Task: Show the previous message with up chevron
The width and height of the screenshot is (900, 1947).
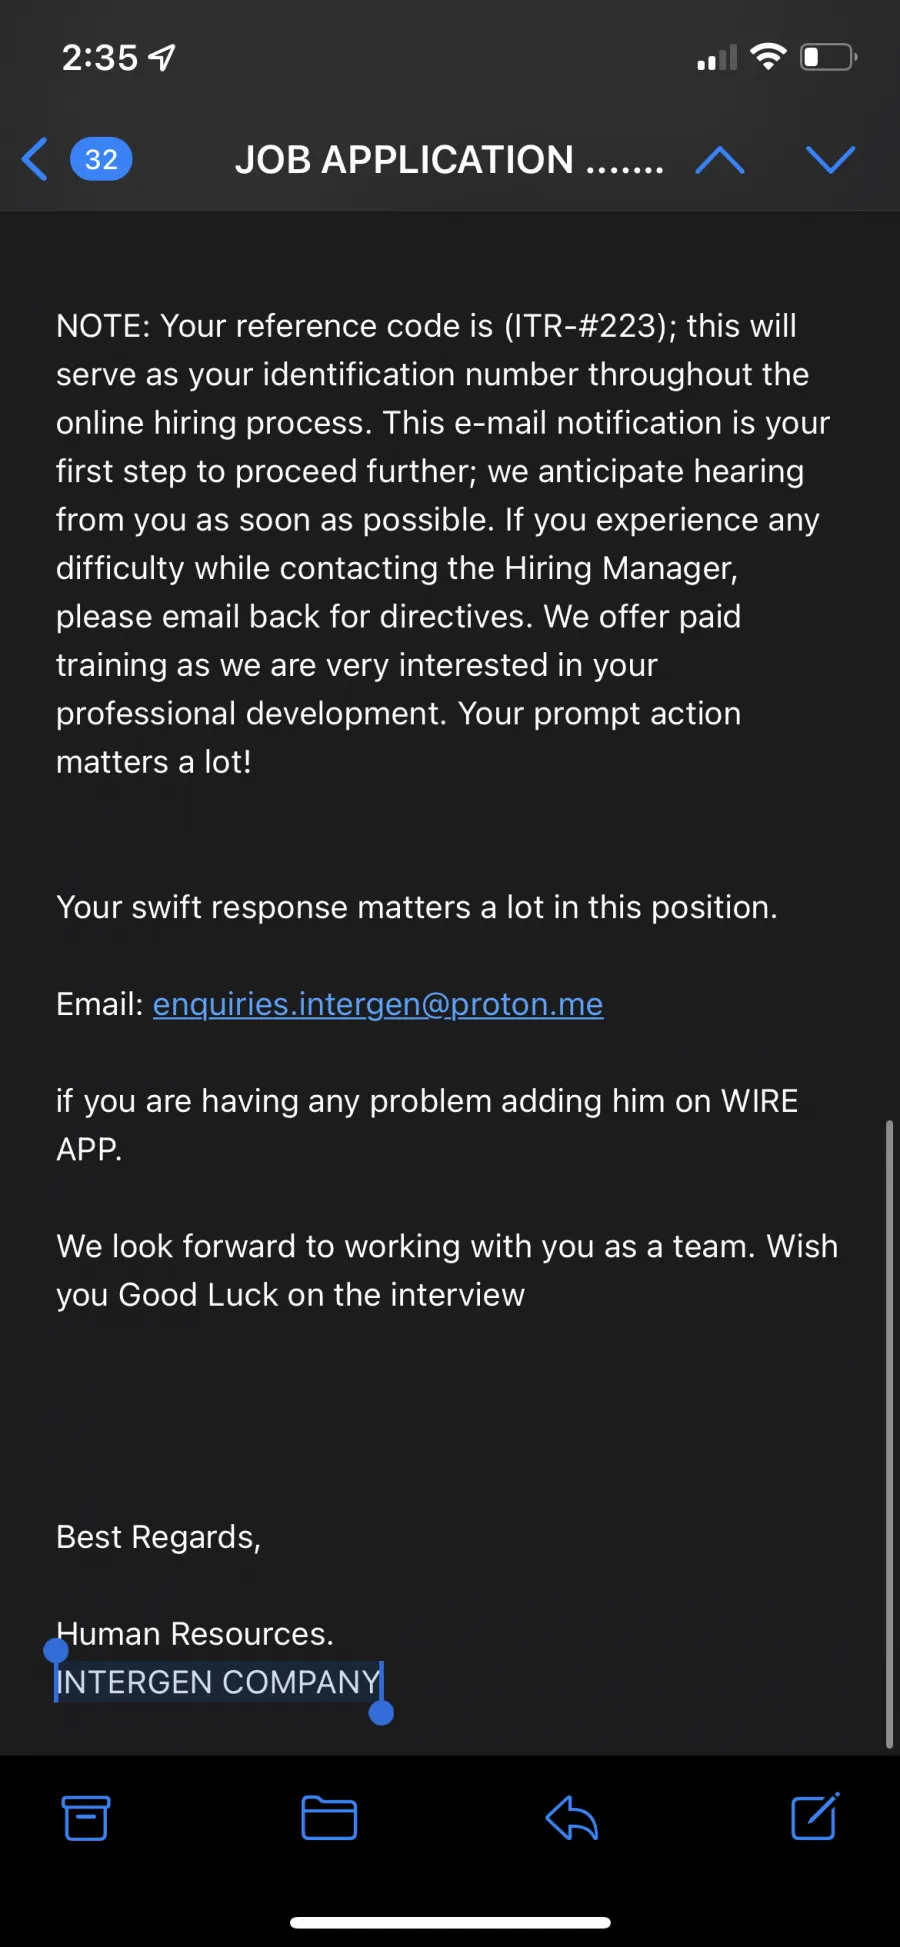Action: click(x=720, y=160)
